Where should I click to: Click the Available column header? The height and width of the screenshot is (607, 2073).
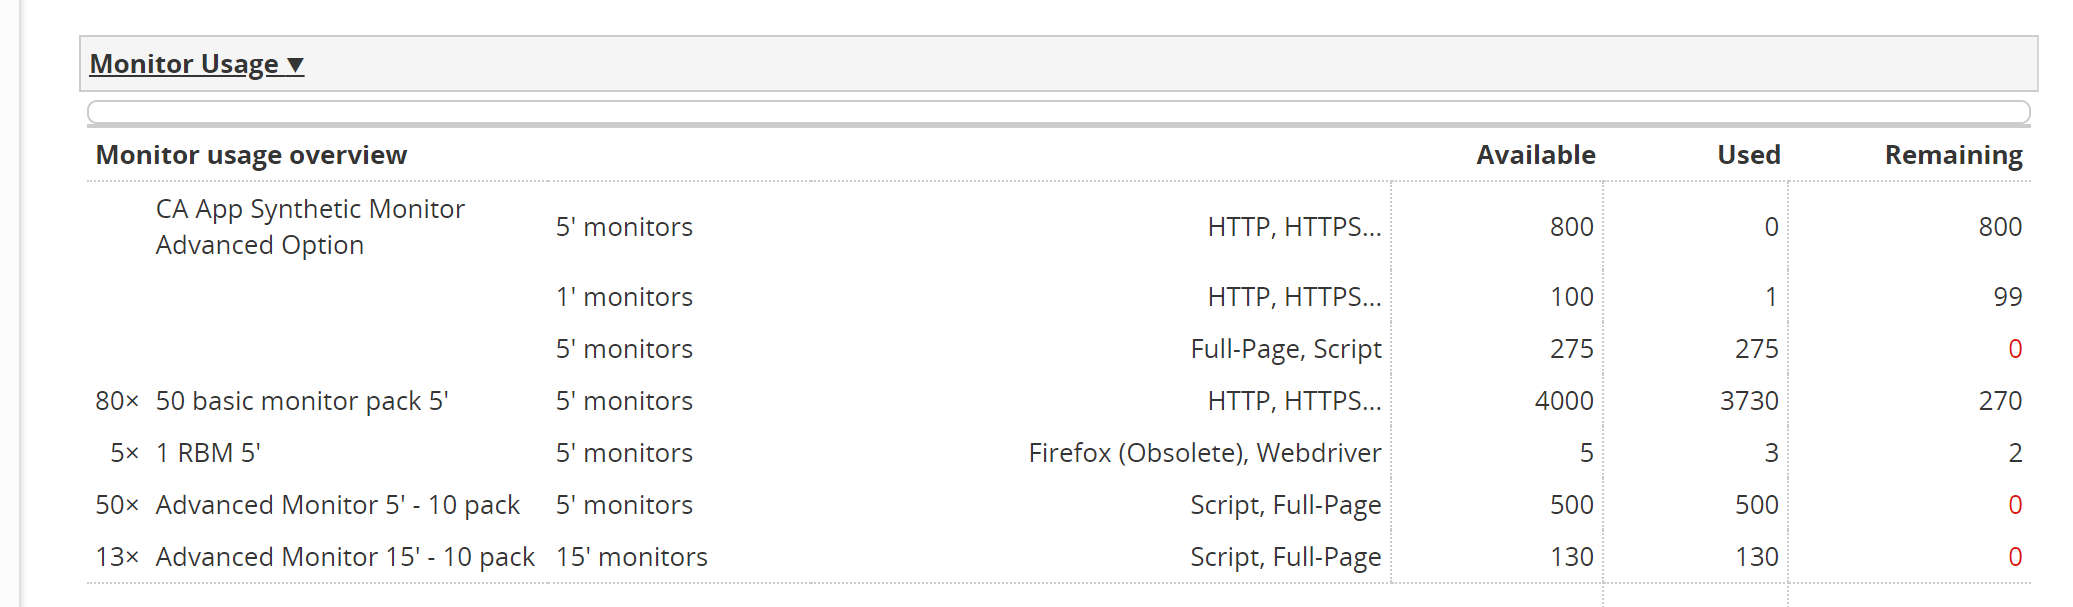1535,155
